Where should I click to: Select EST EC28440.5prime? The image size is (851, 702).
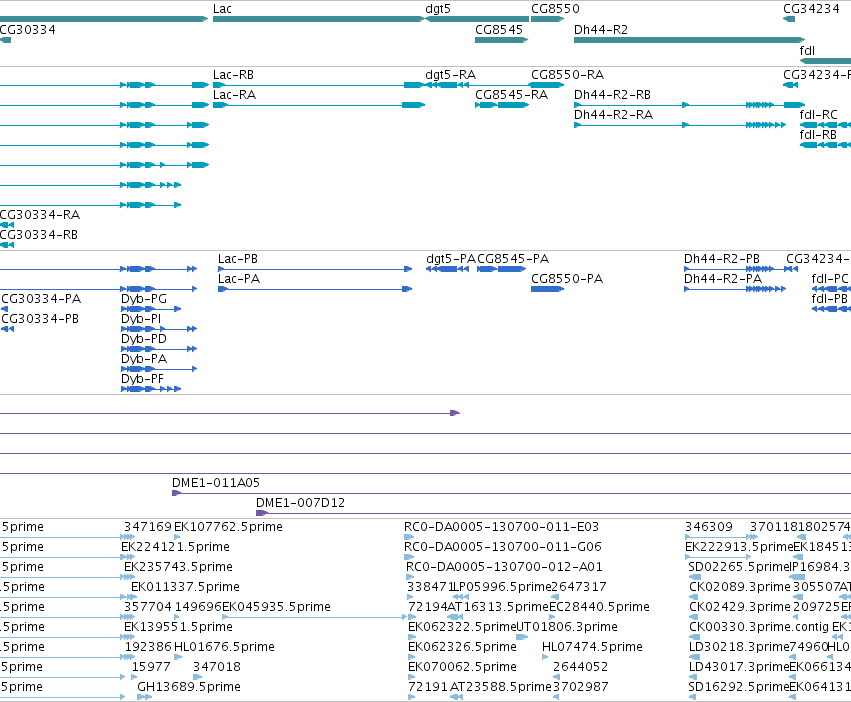(x=599, y=608)
